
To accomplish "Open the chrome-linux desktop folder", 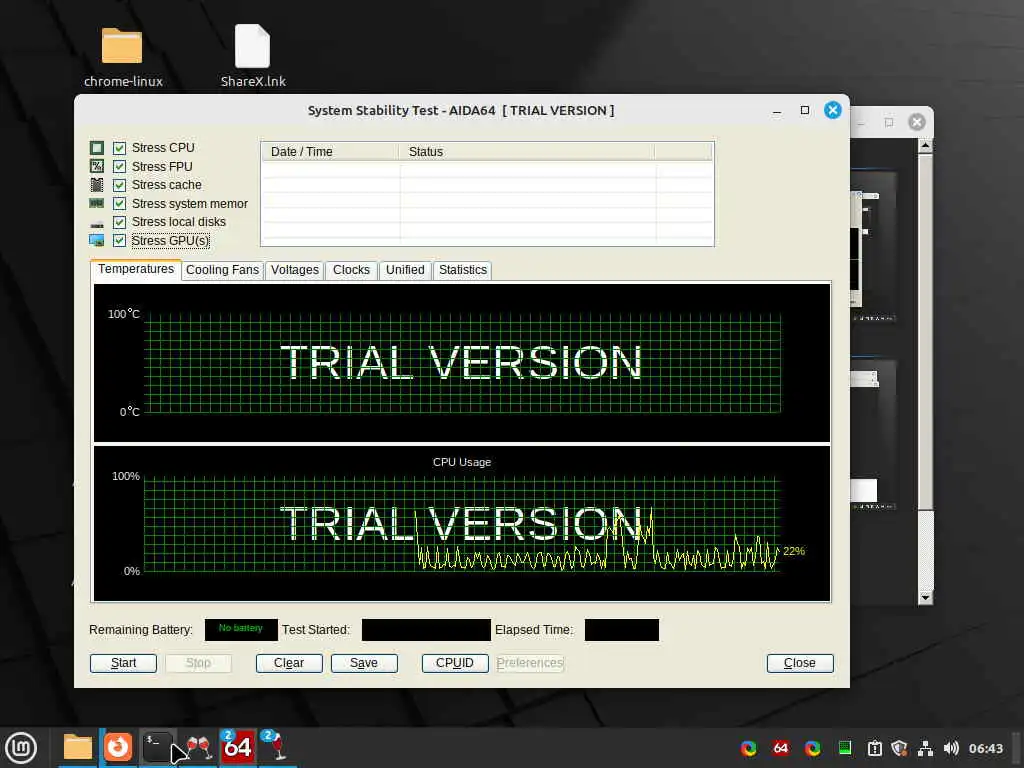I will (x=122, y=57).
